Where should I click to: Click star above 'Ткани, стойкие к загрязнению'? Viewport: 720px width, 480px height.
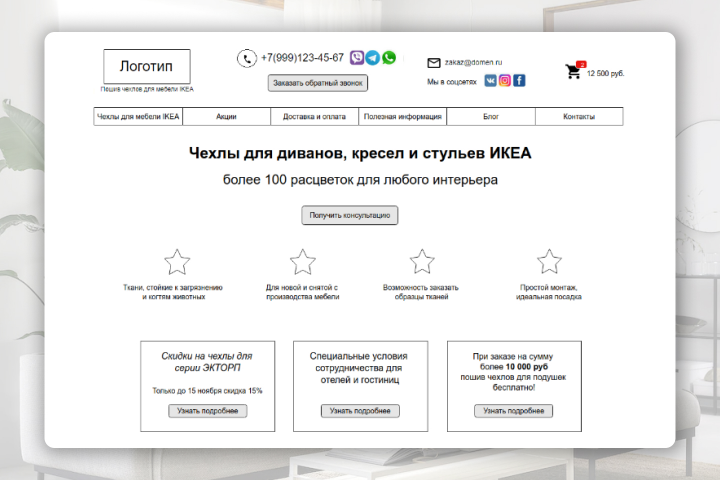click(x=177, y=262)
